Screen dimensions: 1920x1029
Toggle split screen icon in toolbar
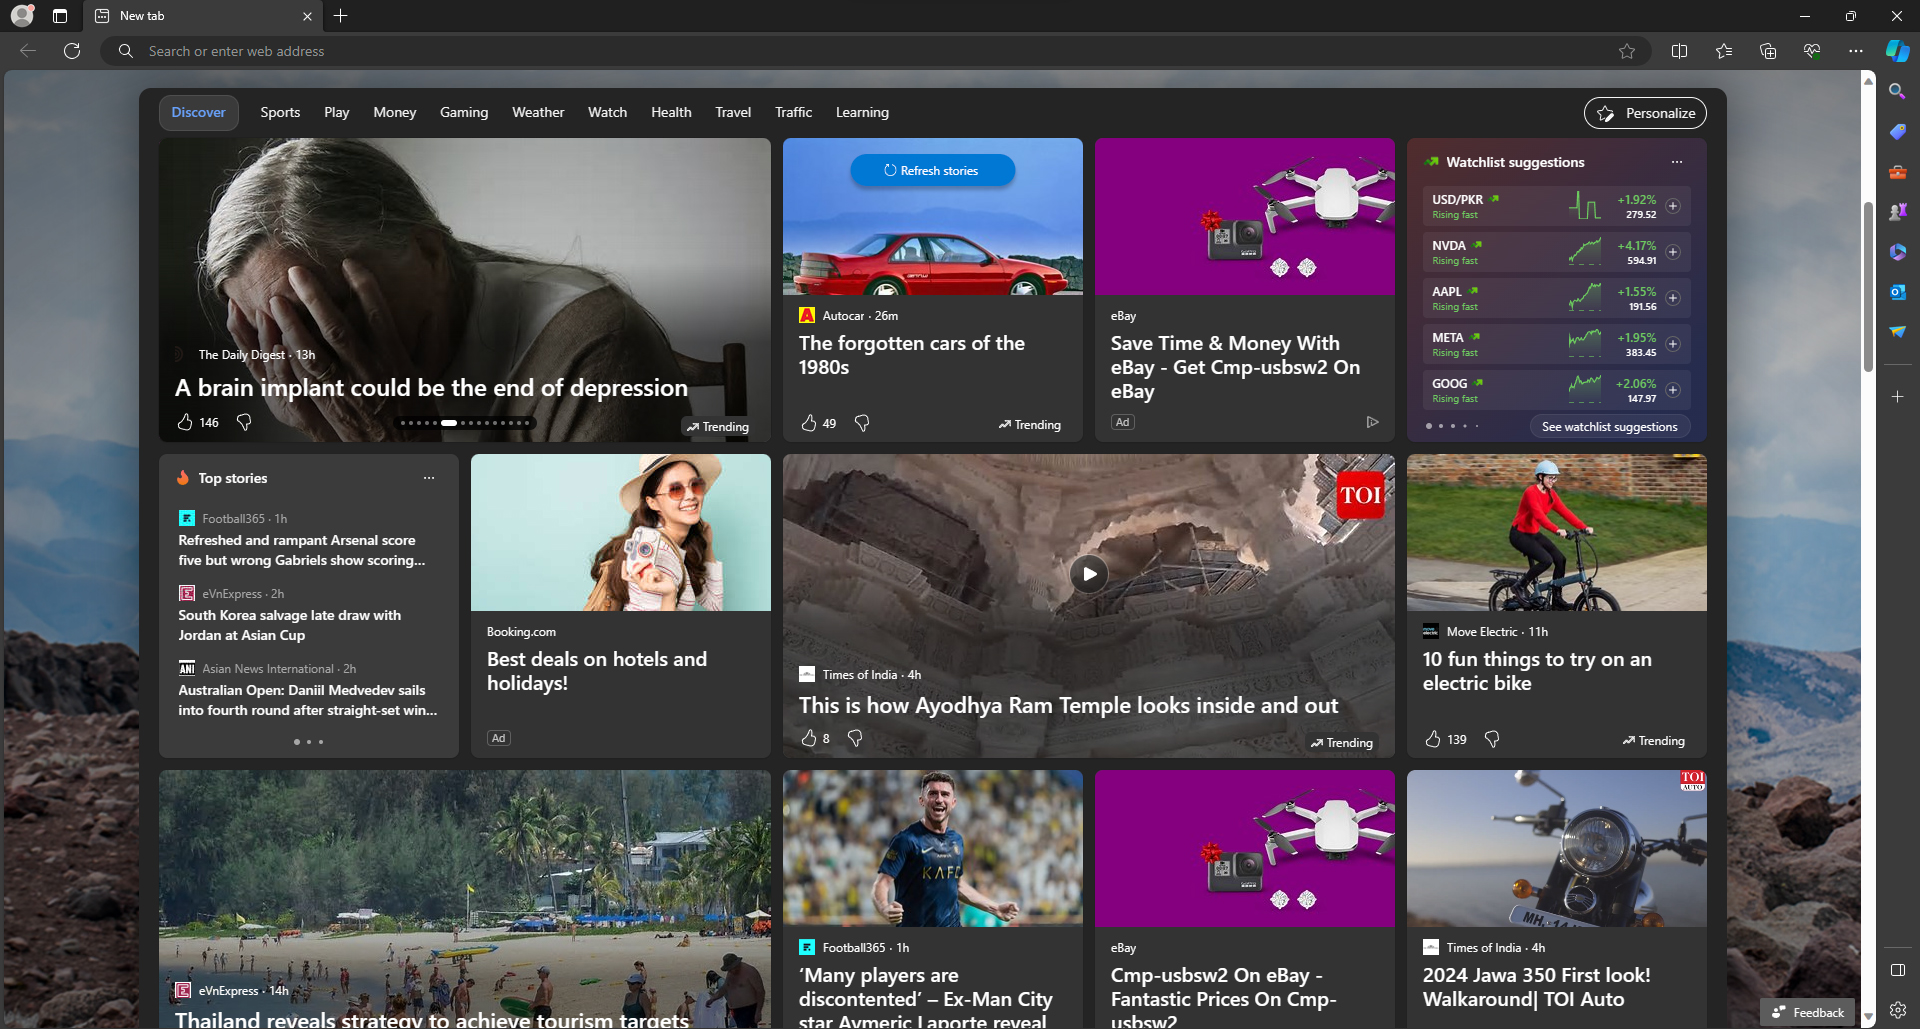(1680, 51)
